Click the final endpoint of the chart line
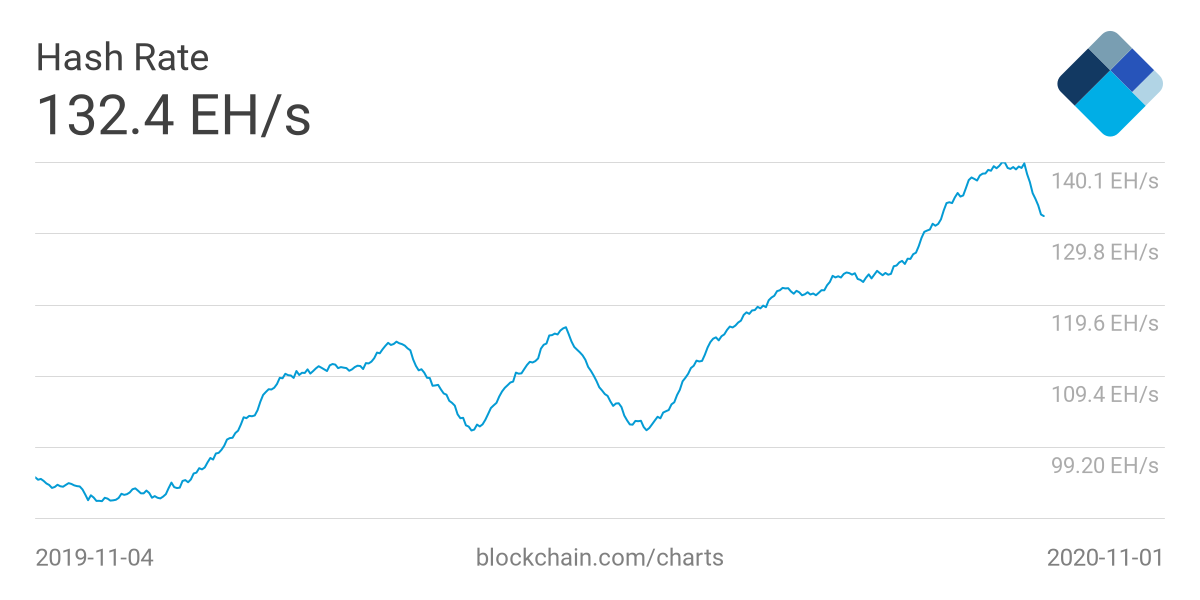Viewport: 1200px width, 600px height. [1044, 216]
